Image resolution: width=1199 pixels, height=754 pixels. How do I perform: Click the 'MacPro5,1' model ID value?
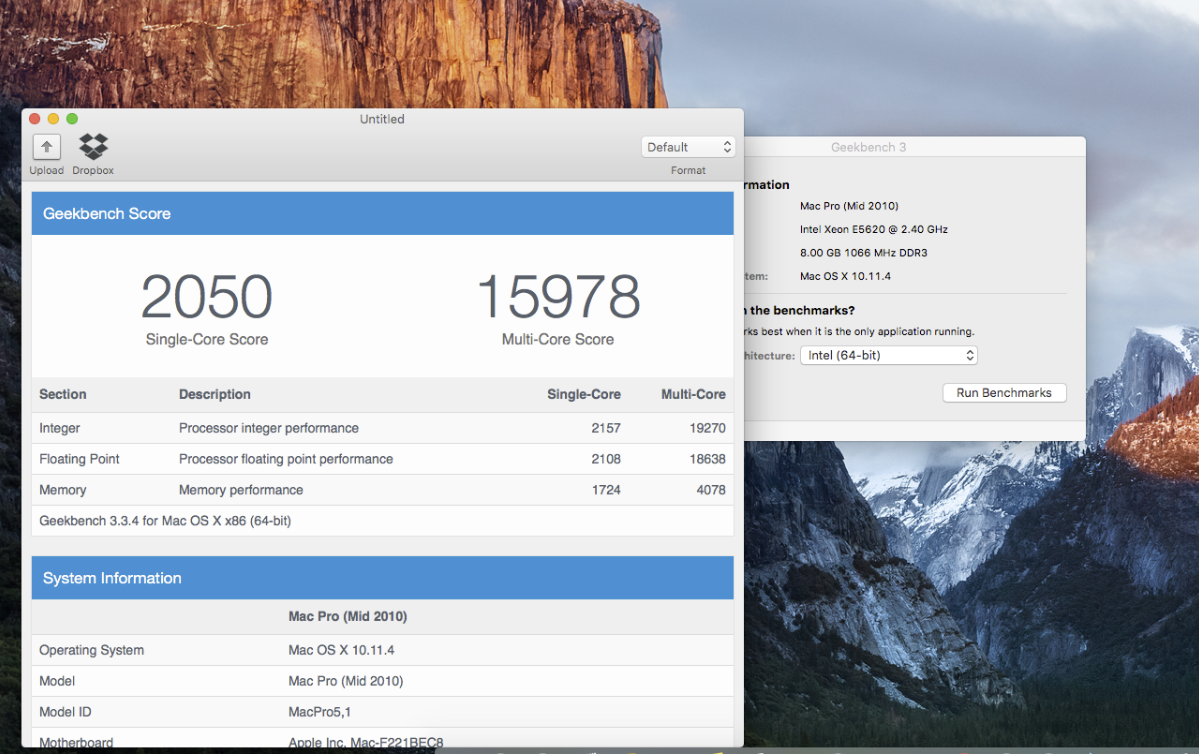point(320,712)
